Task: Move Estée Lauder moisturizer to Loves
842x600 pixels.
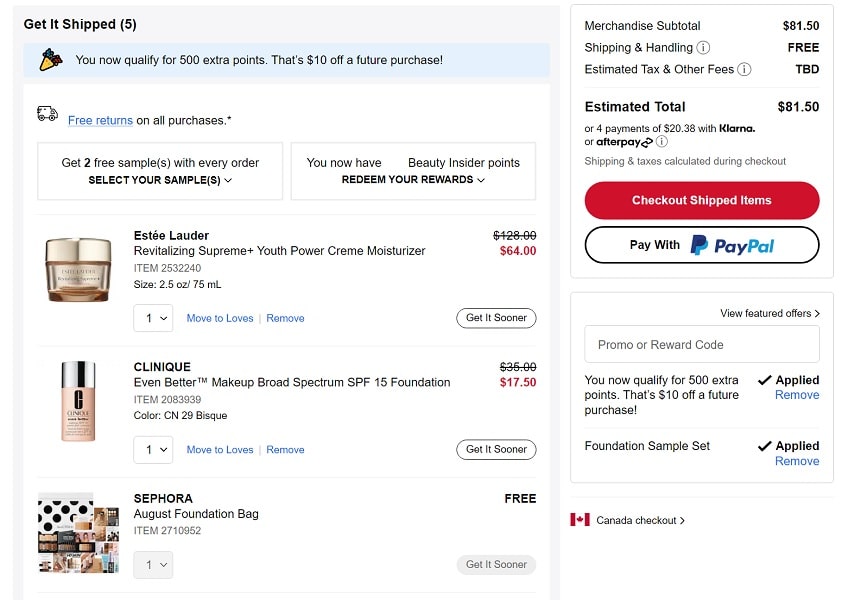Action: [x=220, y=318]
